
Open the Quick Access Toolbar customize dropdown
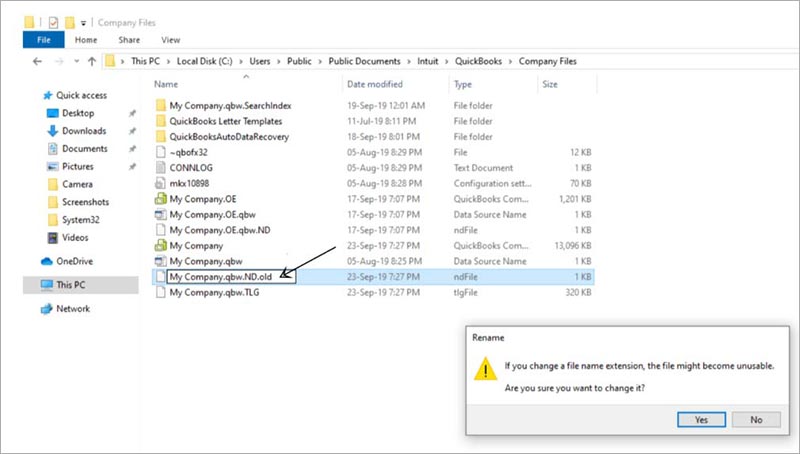83,23
